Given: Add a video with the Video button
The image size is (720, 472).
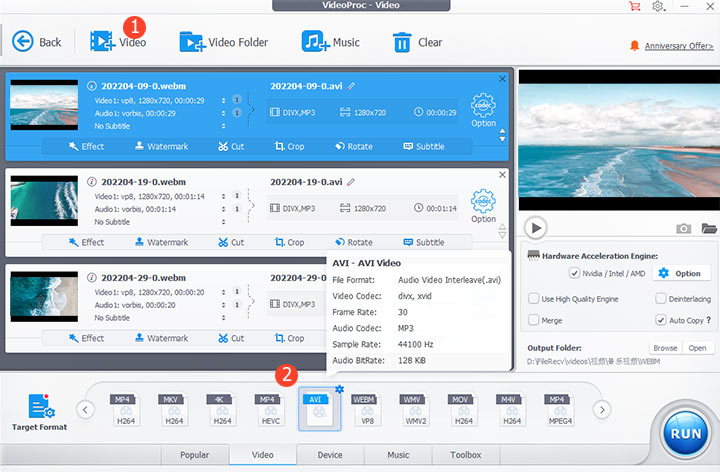Looking at the screenshot, I should 118,42.
